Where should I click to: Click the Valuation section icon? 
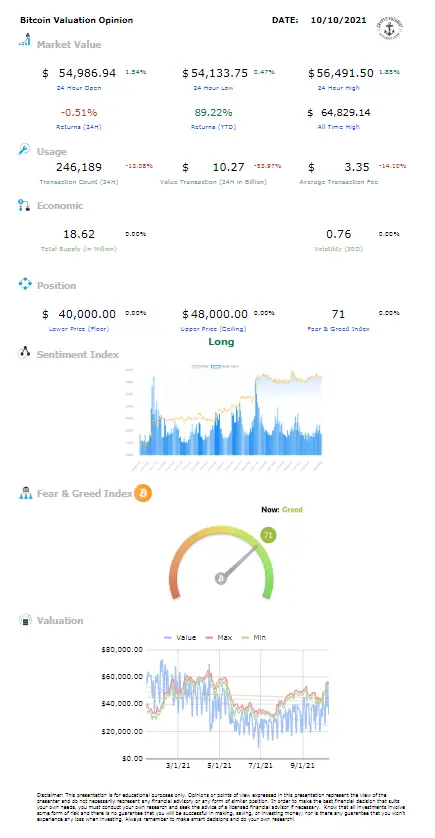pos(25,620)
